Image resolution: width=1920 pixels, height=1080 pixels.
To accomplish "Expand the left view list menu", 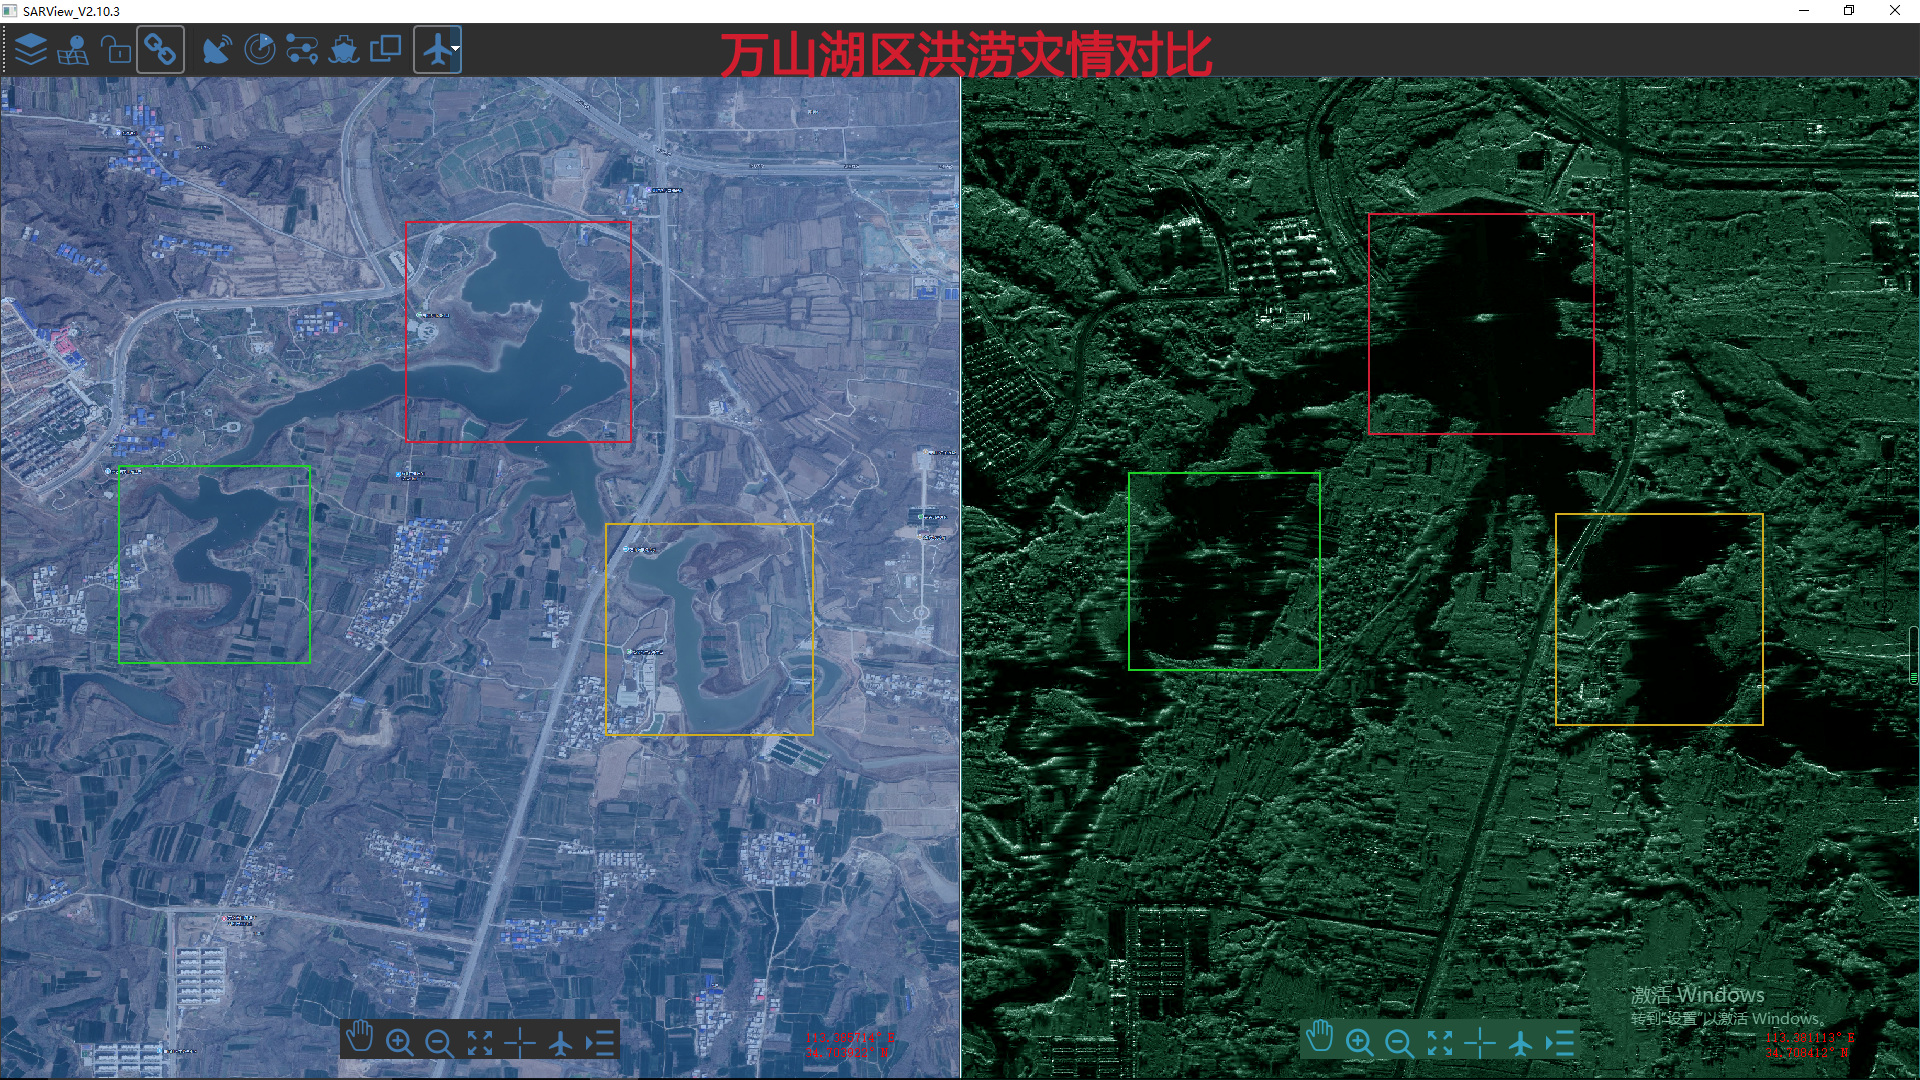I will point(600,1043).
